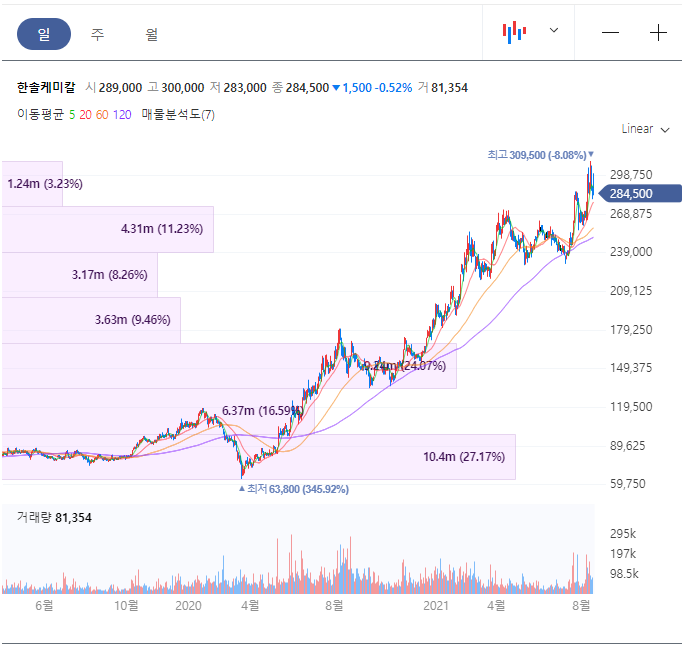The image size is (682, 650).
Task: Select the 10.4m (27.17%) volume profile bar
Action: [x=259, y=457]
